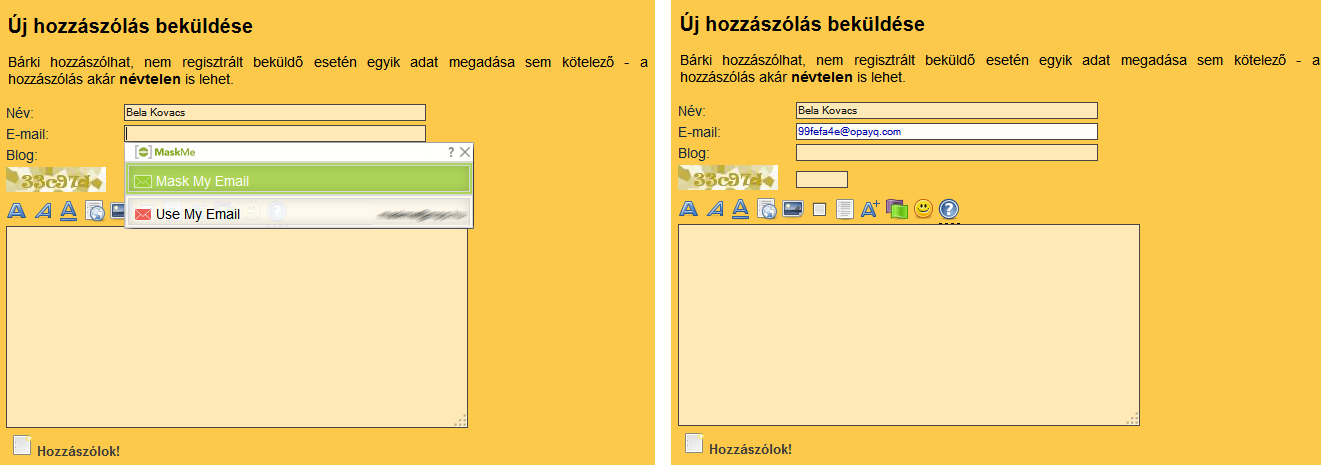Viewport: 1321px width, 465px height.
Task: Click the empty Blog input field
Action: click(x=946, y=153)
